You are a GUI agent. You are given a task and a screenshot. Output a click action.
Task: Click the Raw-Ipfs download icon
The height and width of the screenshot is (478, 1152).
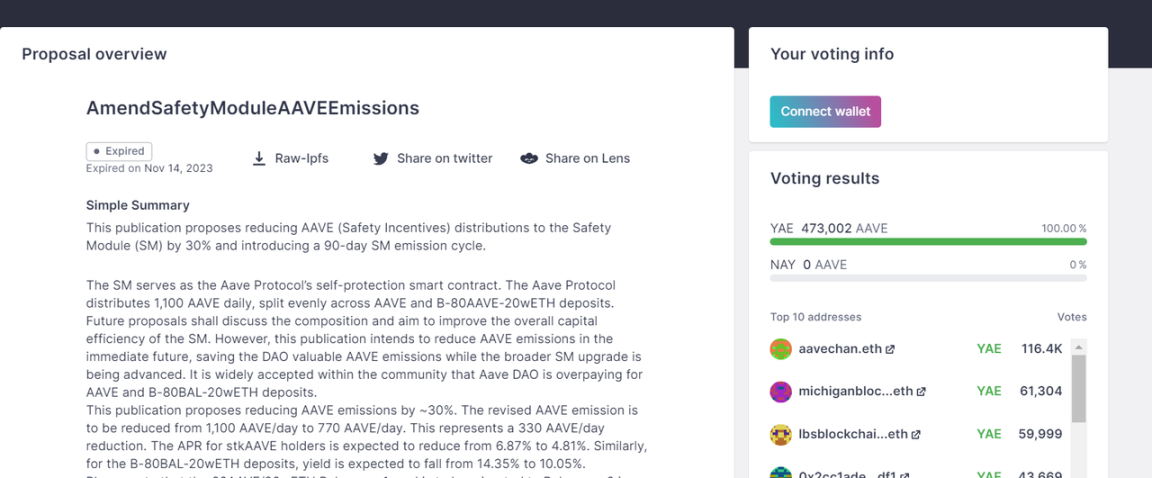pyautogui.click(x=259, y=158)
